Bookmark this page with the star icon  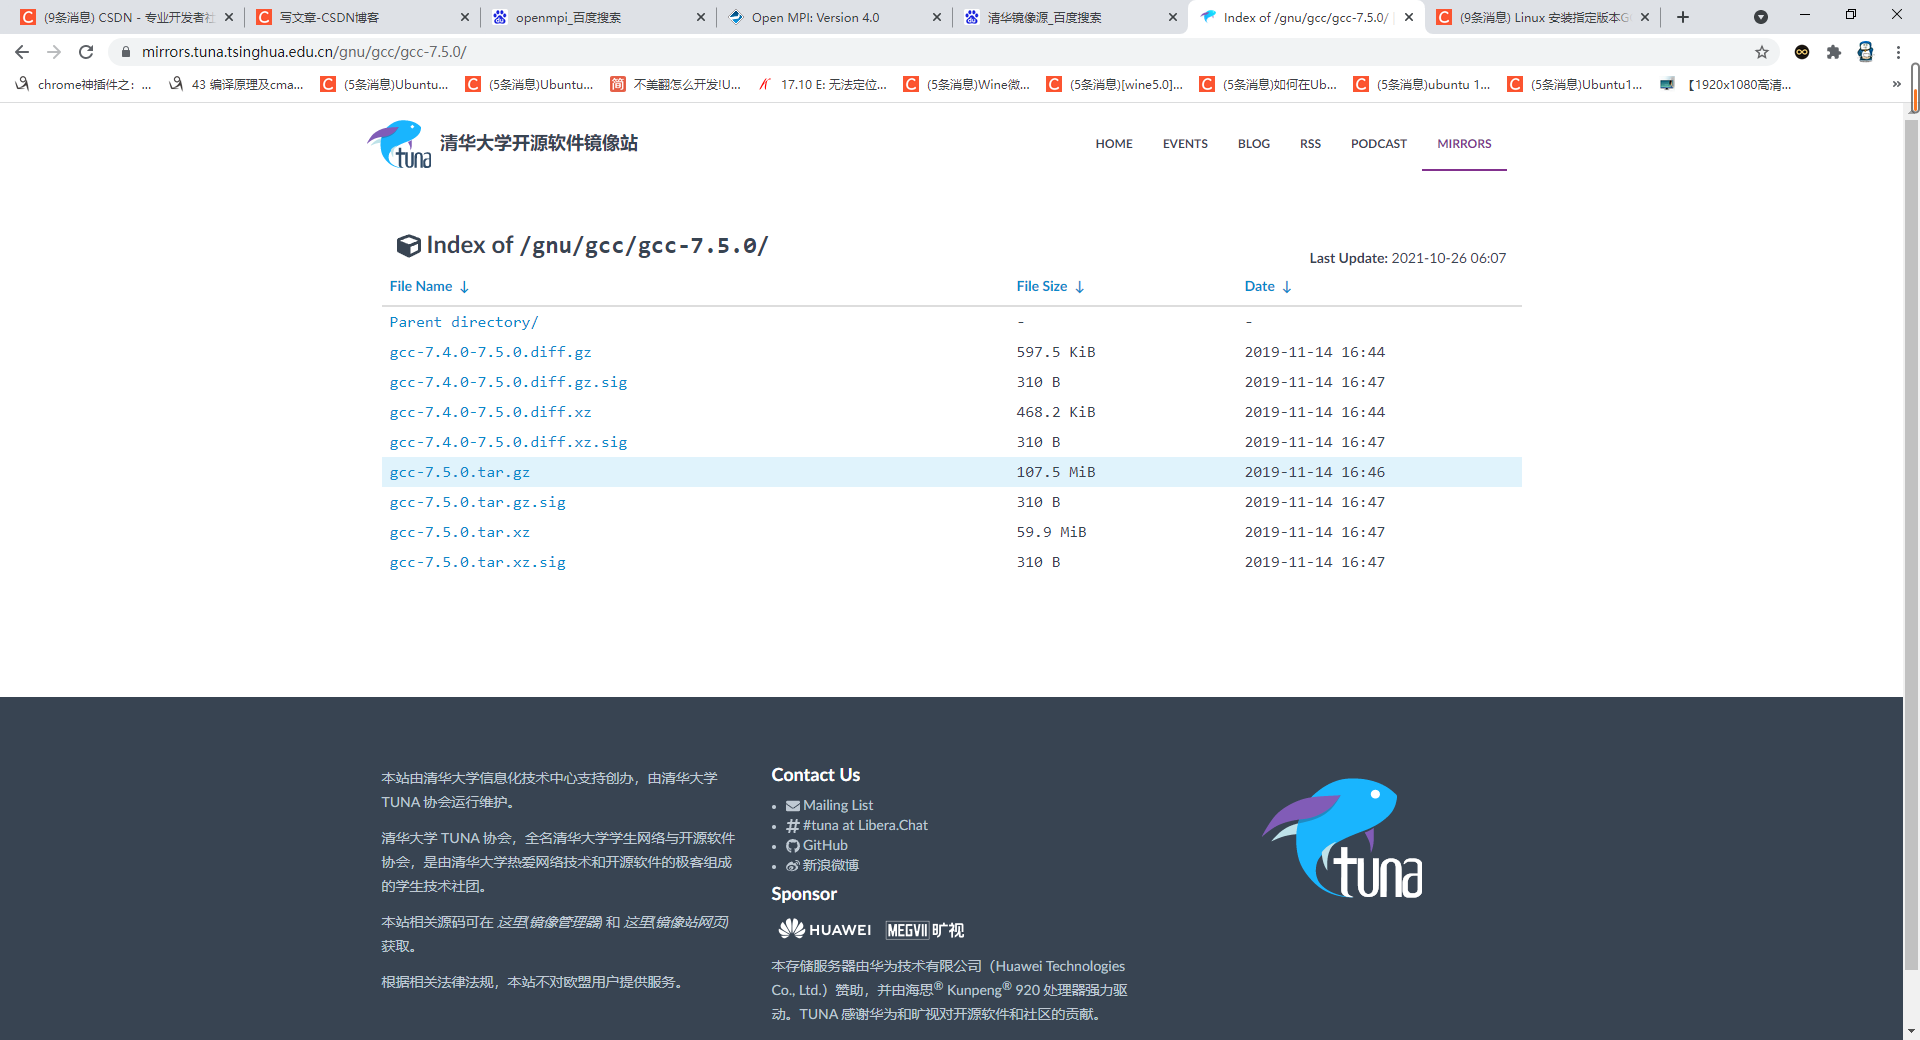(x=1763, y=51)
